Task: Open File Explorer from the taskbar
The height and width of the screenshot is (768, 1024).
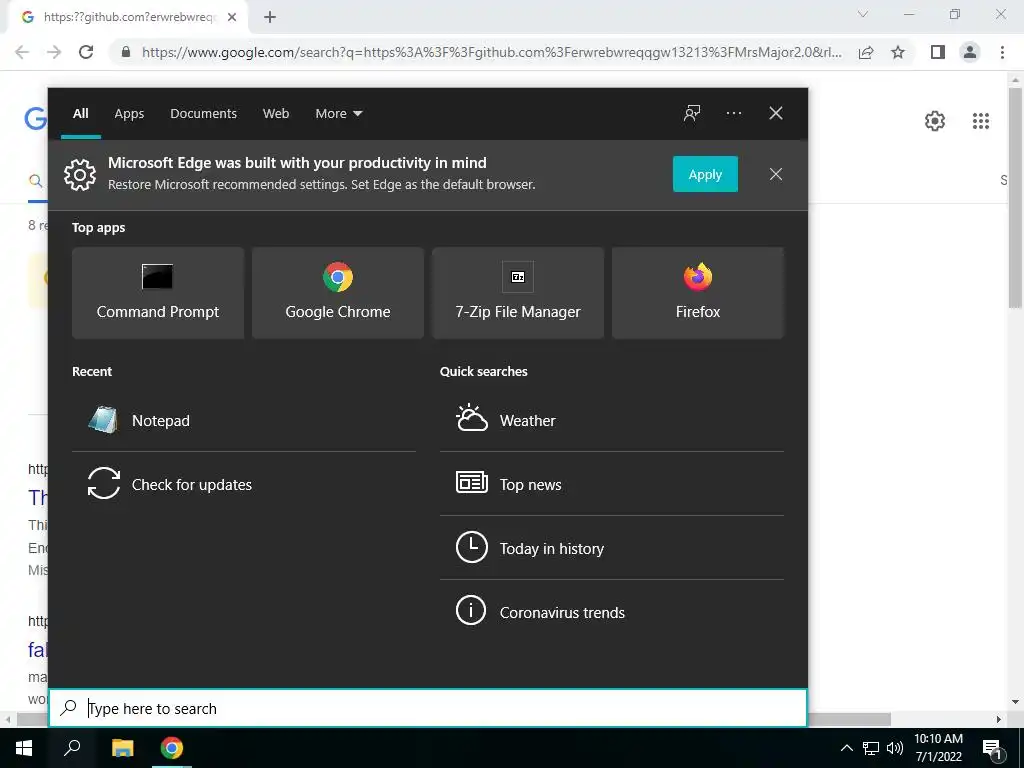Action: click(x=122, y=748)
